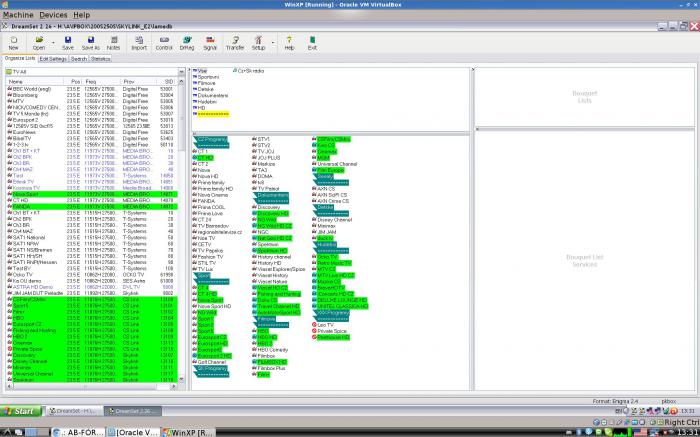This screenshot has height=437, width=700.
Task: Expand the Setup button dropdown arrow
Action: tap(272, 43)
